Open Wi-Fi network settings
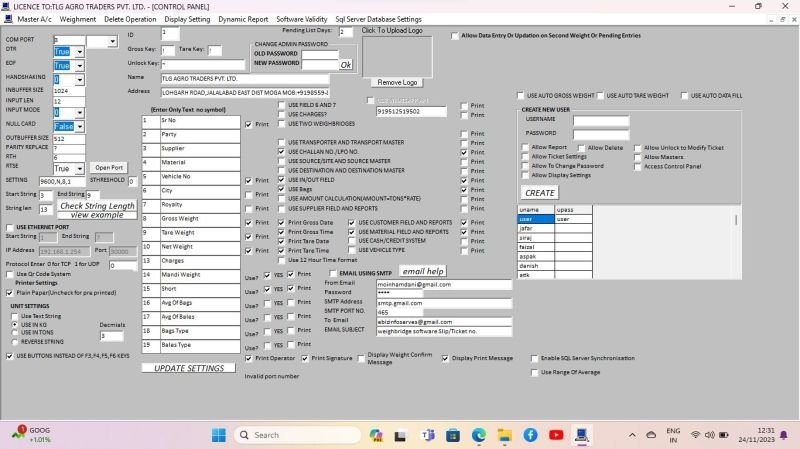 pyautogui.click(x=695, y=435)
